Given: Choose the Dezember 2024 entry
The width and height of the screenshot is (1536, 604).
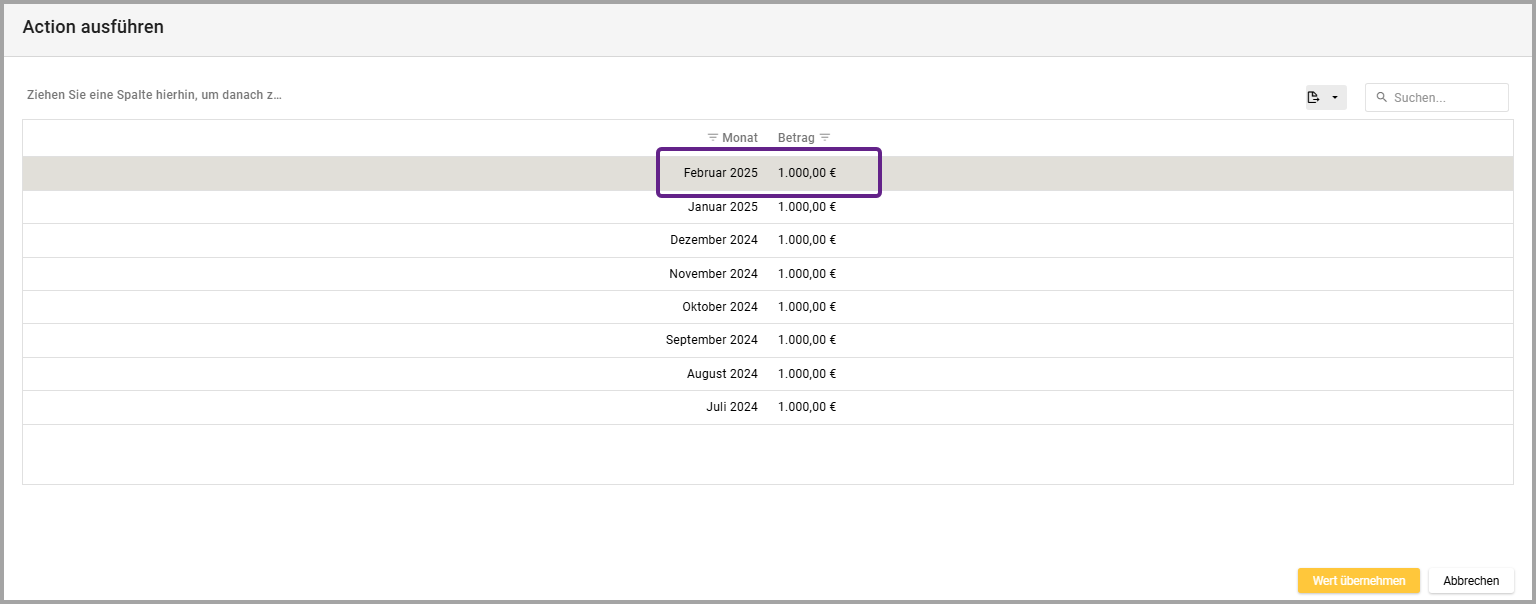Looking at the screenshot, I should tap(713, 240).
